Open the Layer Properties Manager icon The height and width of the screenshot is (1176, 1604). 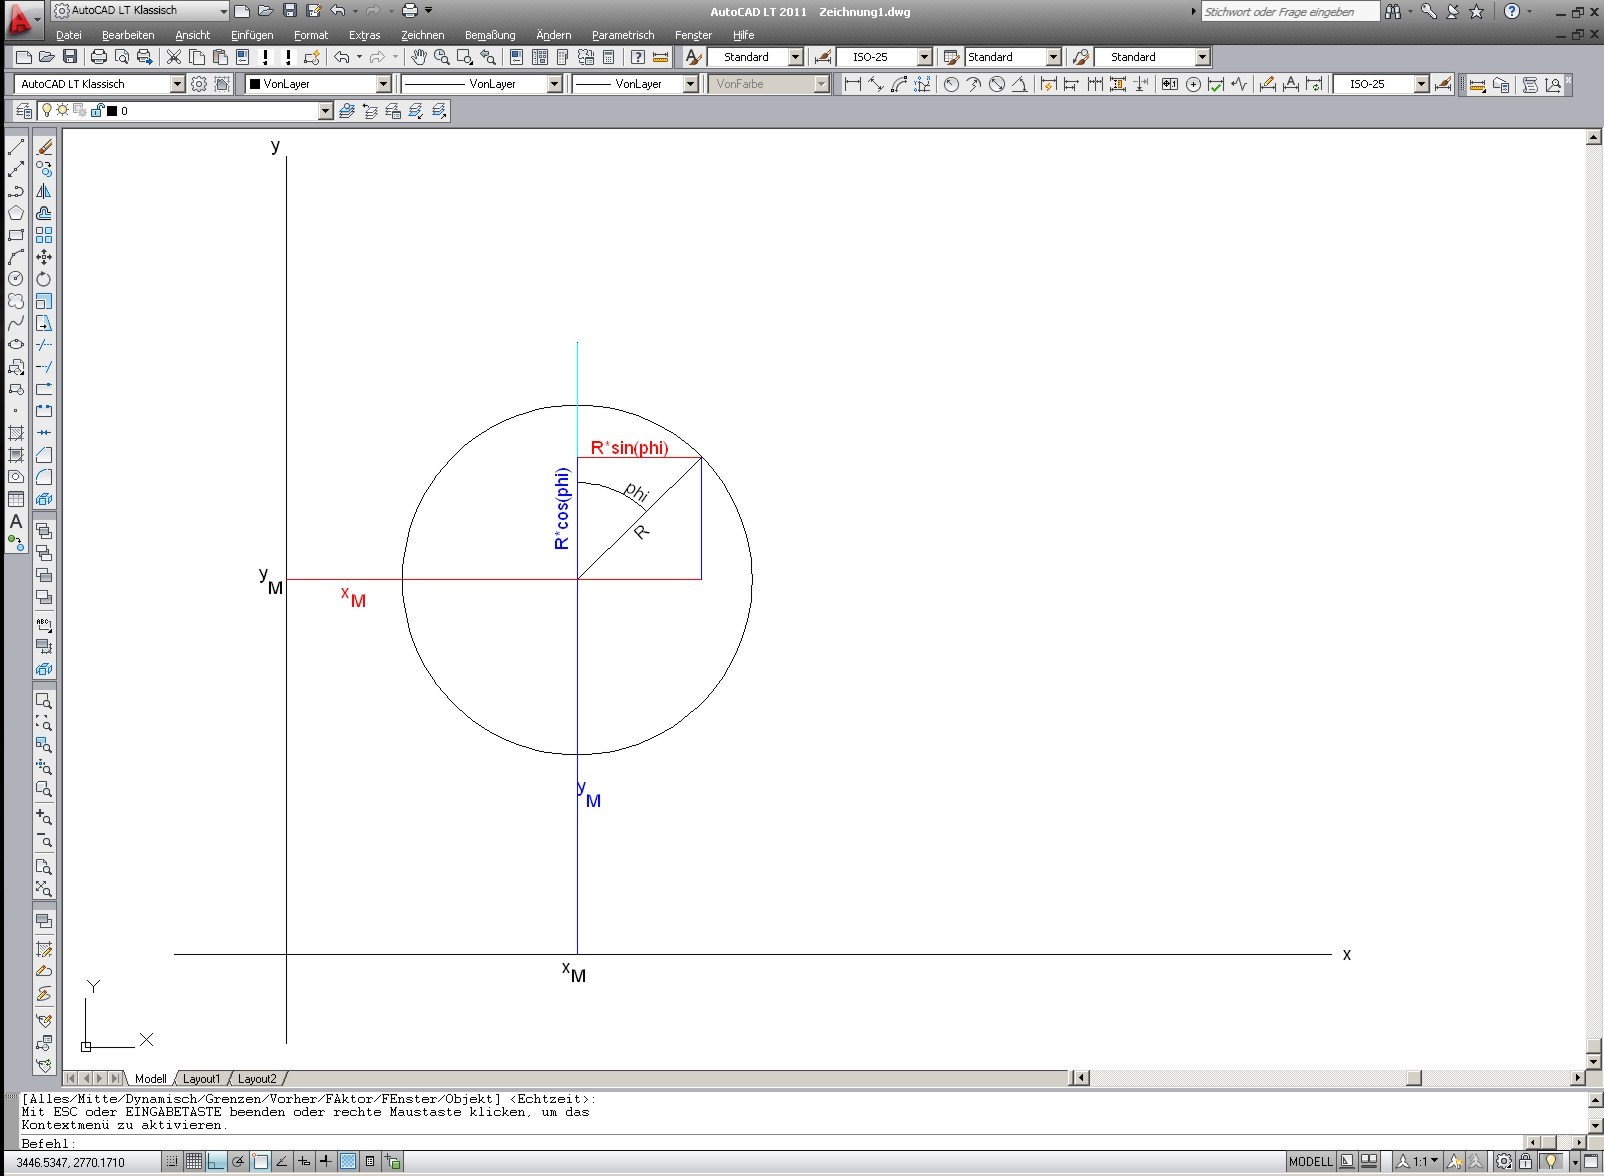click(x=24, y=111)
